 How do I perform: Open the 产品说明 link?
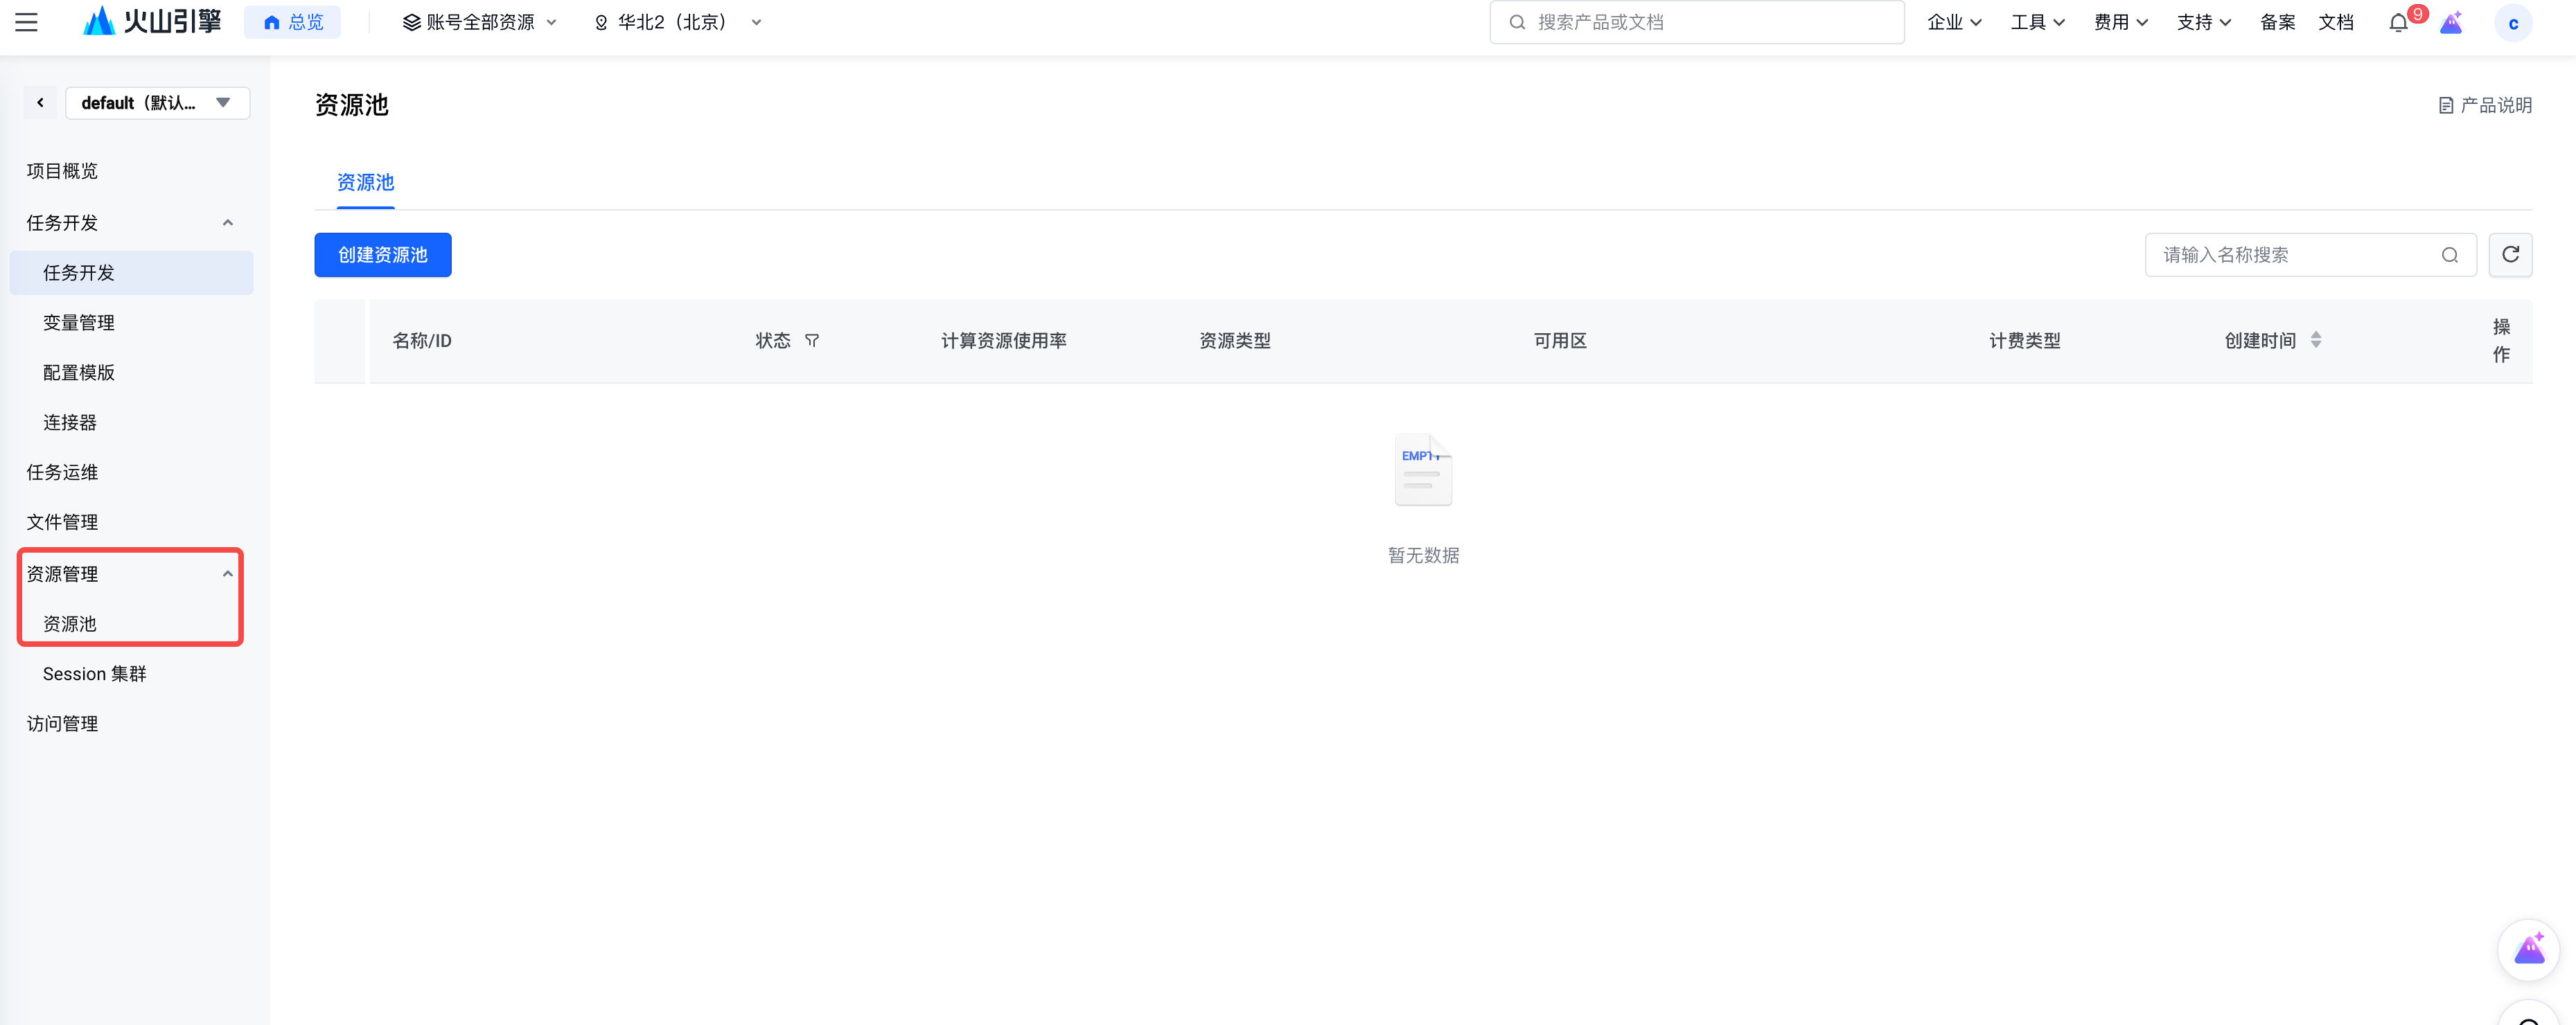click(2485, 105)
